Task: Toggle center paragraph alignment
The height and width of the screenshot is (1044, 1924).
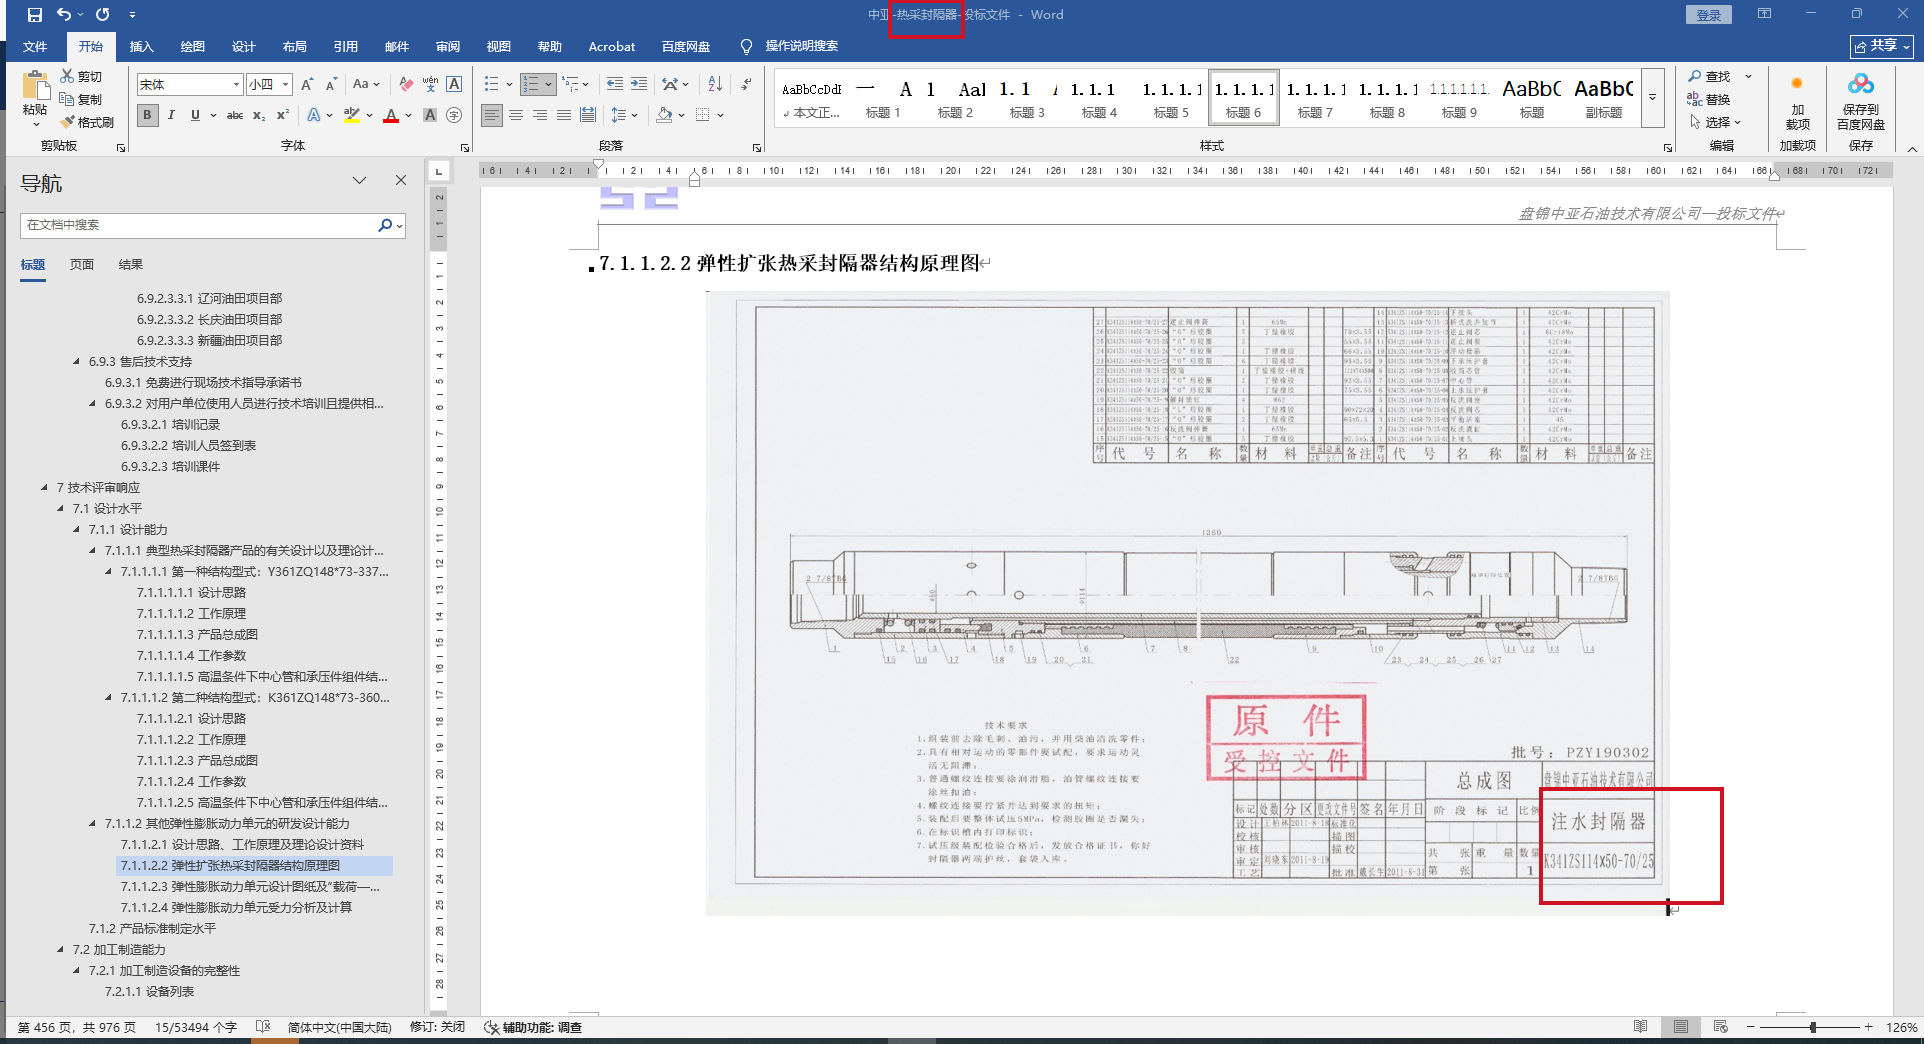Action: point(516,116)
